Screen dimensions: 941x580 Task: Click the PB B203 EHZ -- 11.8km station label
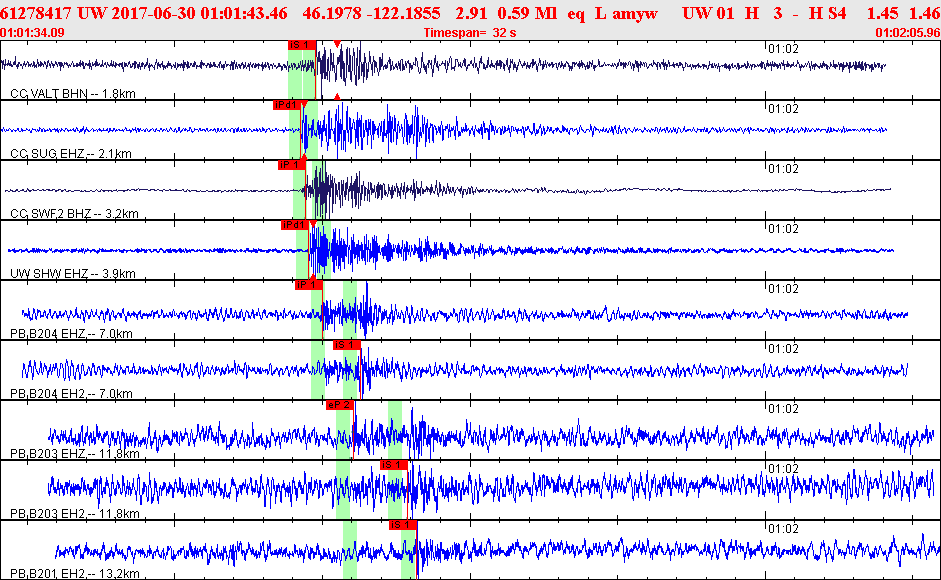pos(75,454)
